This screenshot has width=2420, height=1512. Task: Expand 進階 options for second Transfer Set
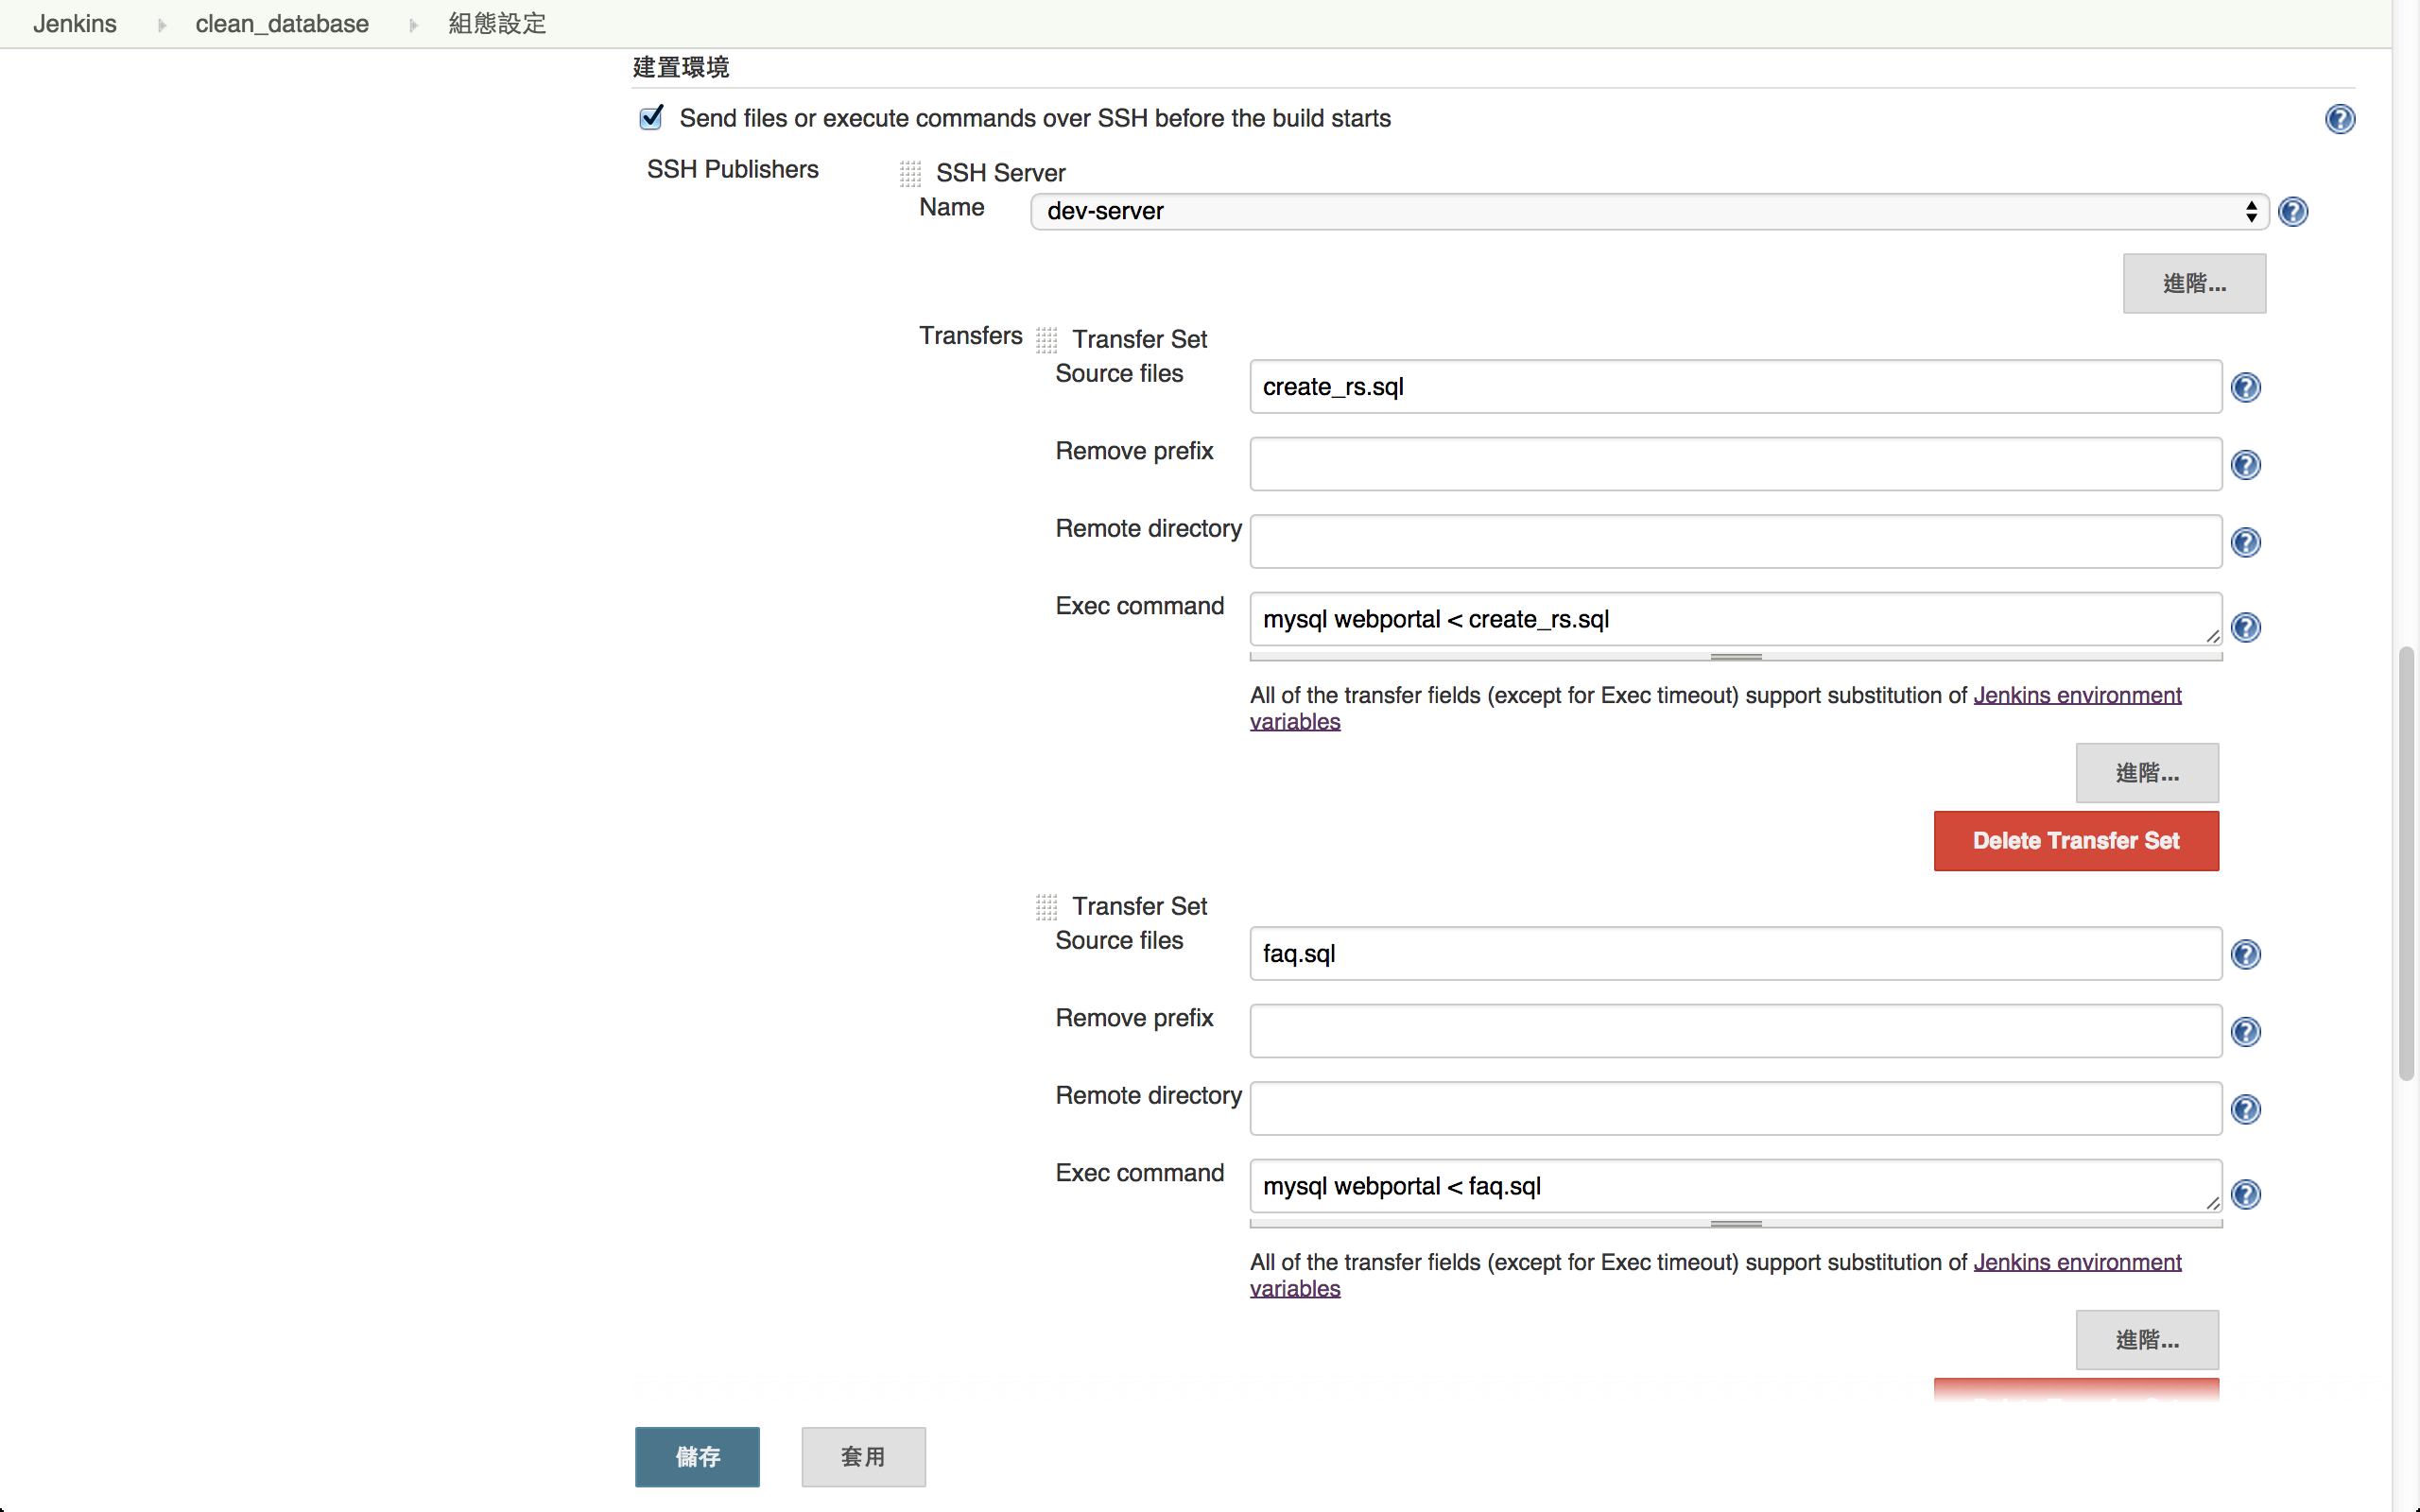click(x=2147, y=1339)
